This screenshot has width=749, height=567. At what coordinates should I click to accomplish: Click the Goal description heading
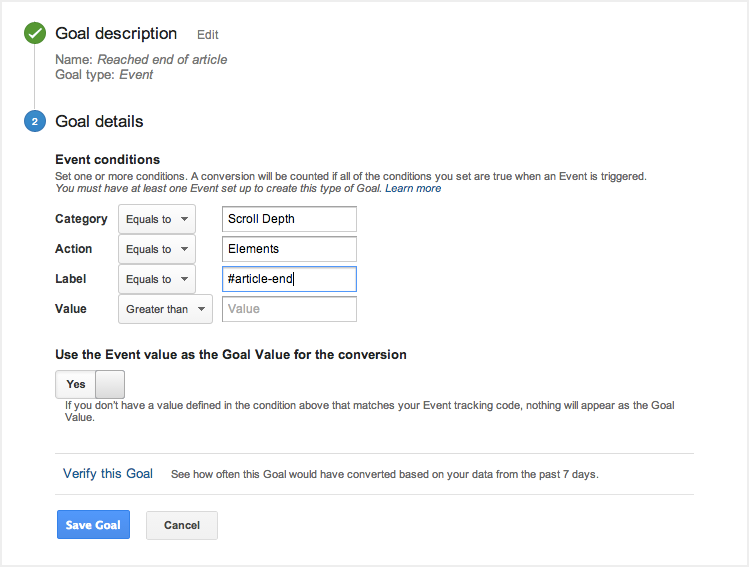click(x=116, y=34)
